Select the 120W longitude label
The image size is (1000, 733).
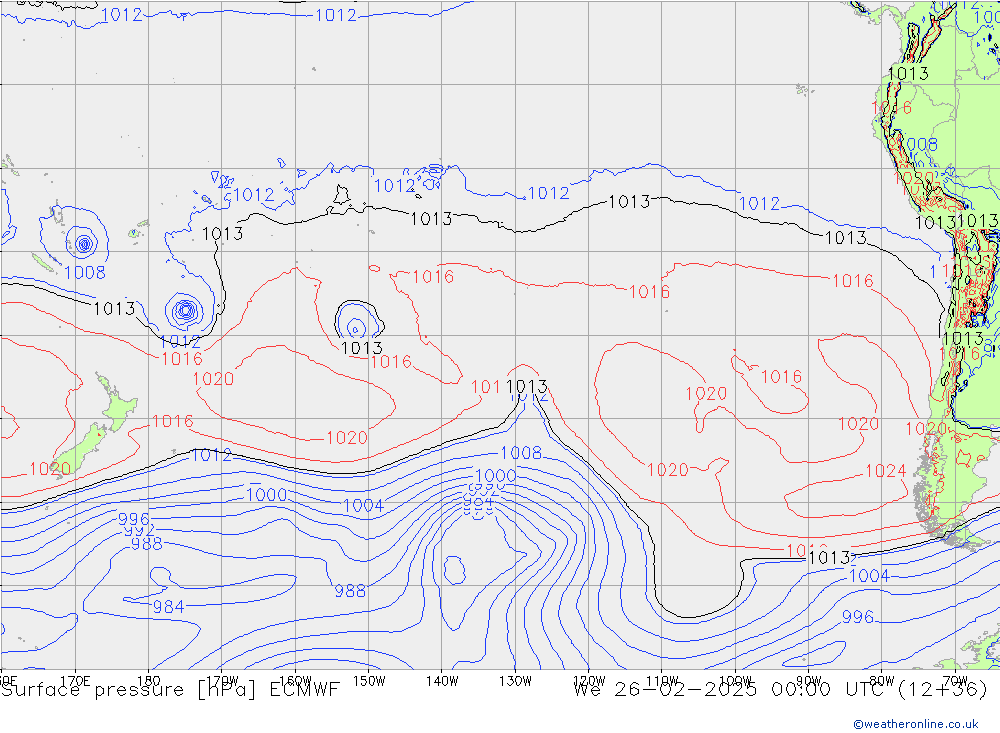589,681
